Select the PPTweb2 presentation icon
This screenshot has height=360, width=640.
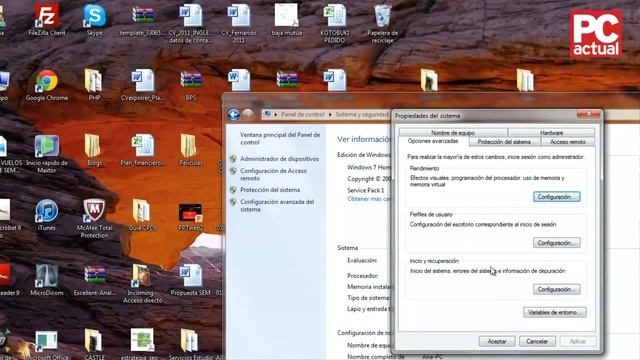[x=191, y=217]
